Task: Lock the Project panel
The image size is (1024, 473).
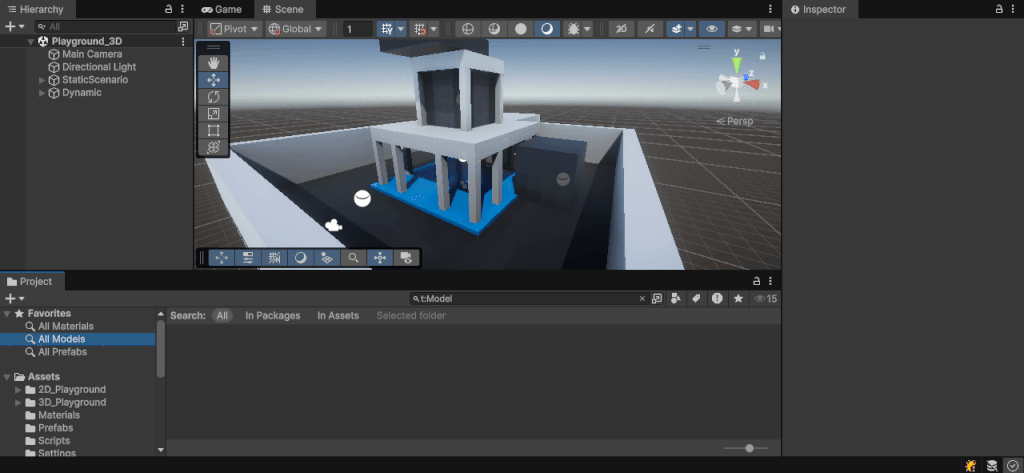Action: 756,281
